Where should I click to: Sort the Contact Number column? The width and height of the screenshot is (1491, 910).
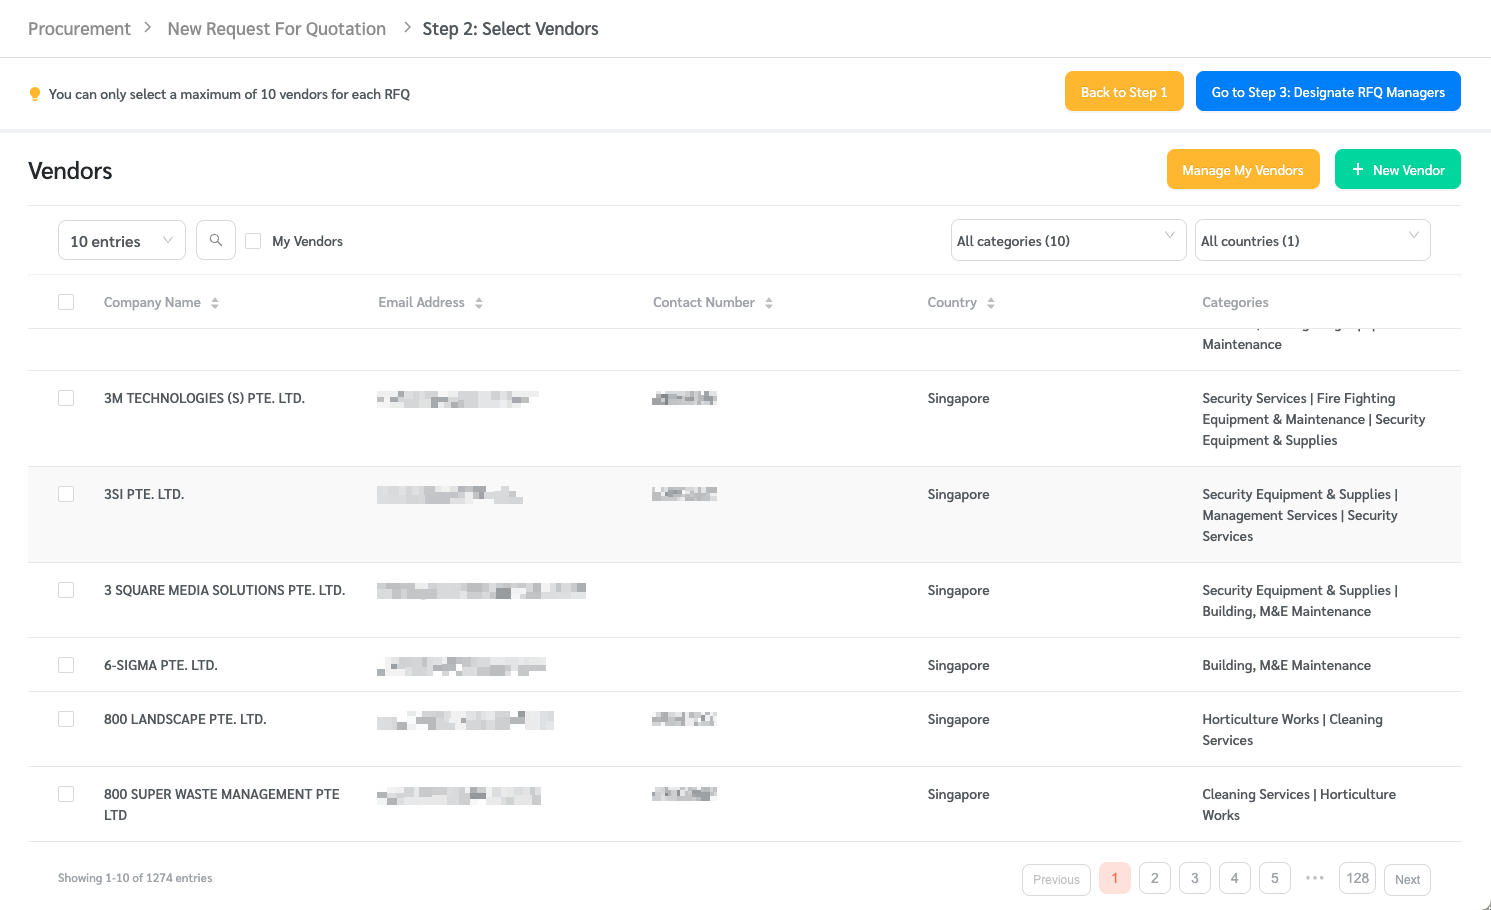click(x=768, y=302)
